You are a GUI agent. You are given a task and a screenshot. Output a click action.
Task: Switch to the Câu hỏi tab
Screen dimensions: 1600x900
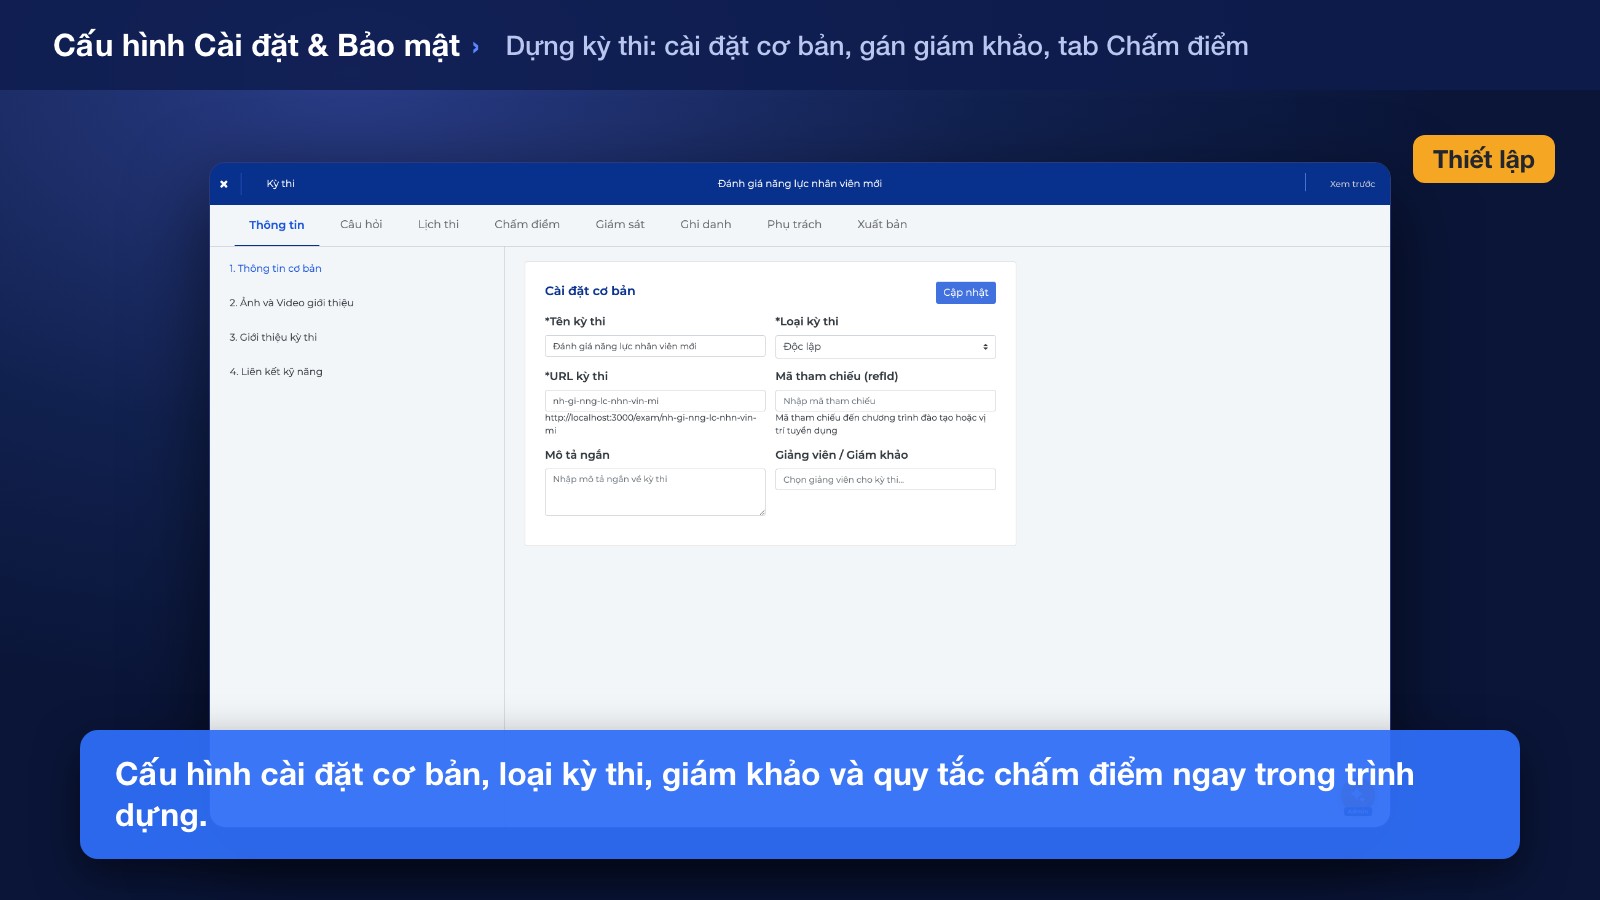click(361, 224)
